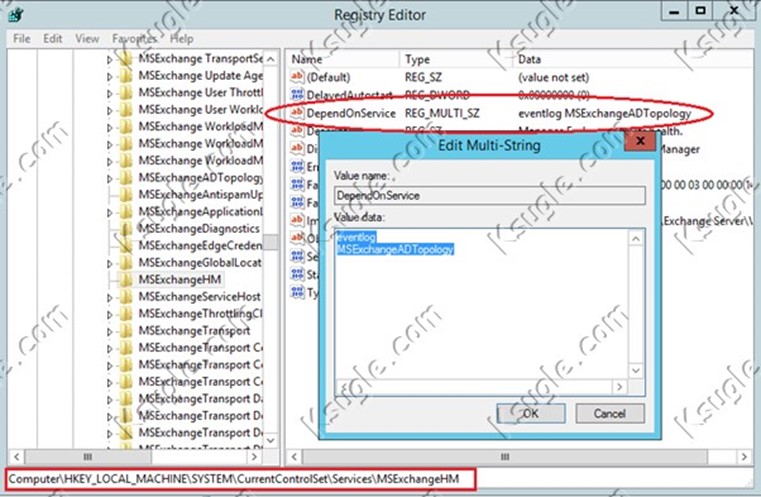Expand the MSExchangeApplicationL tree node
Viewport: 761px width, 497px height.
click(110, 213)
